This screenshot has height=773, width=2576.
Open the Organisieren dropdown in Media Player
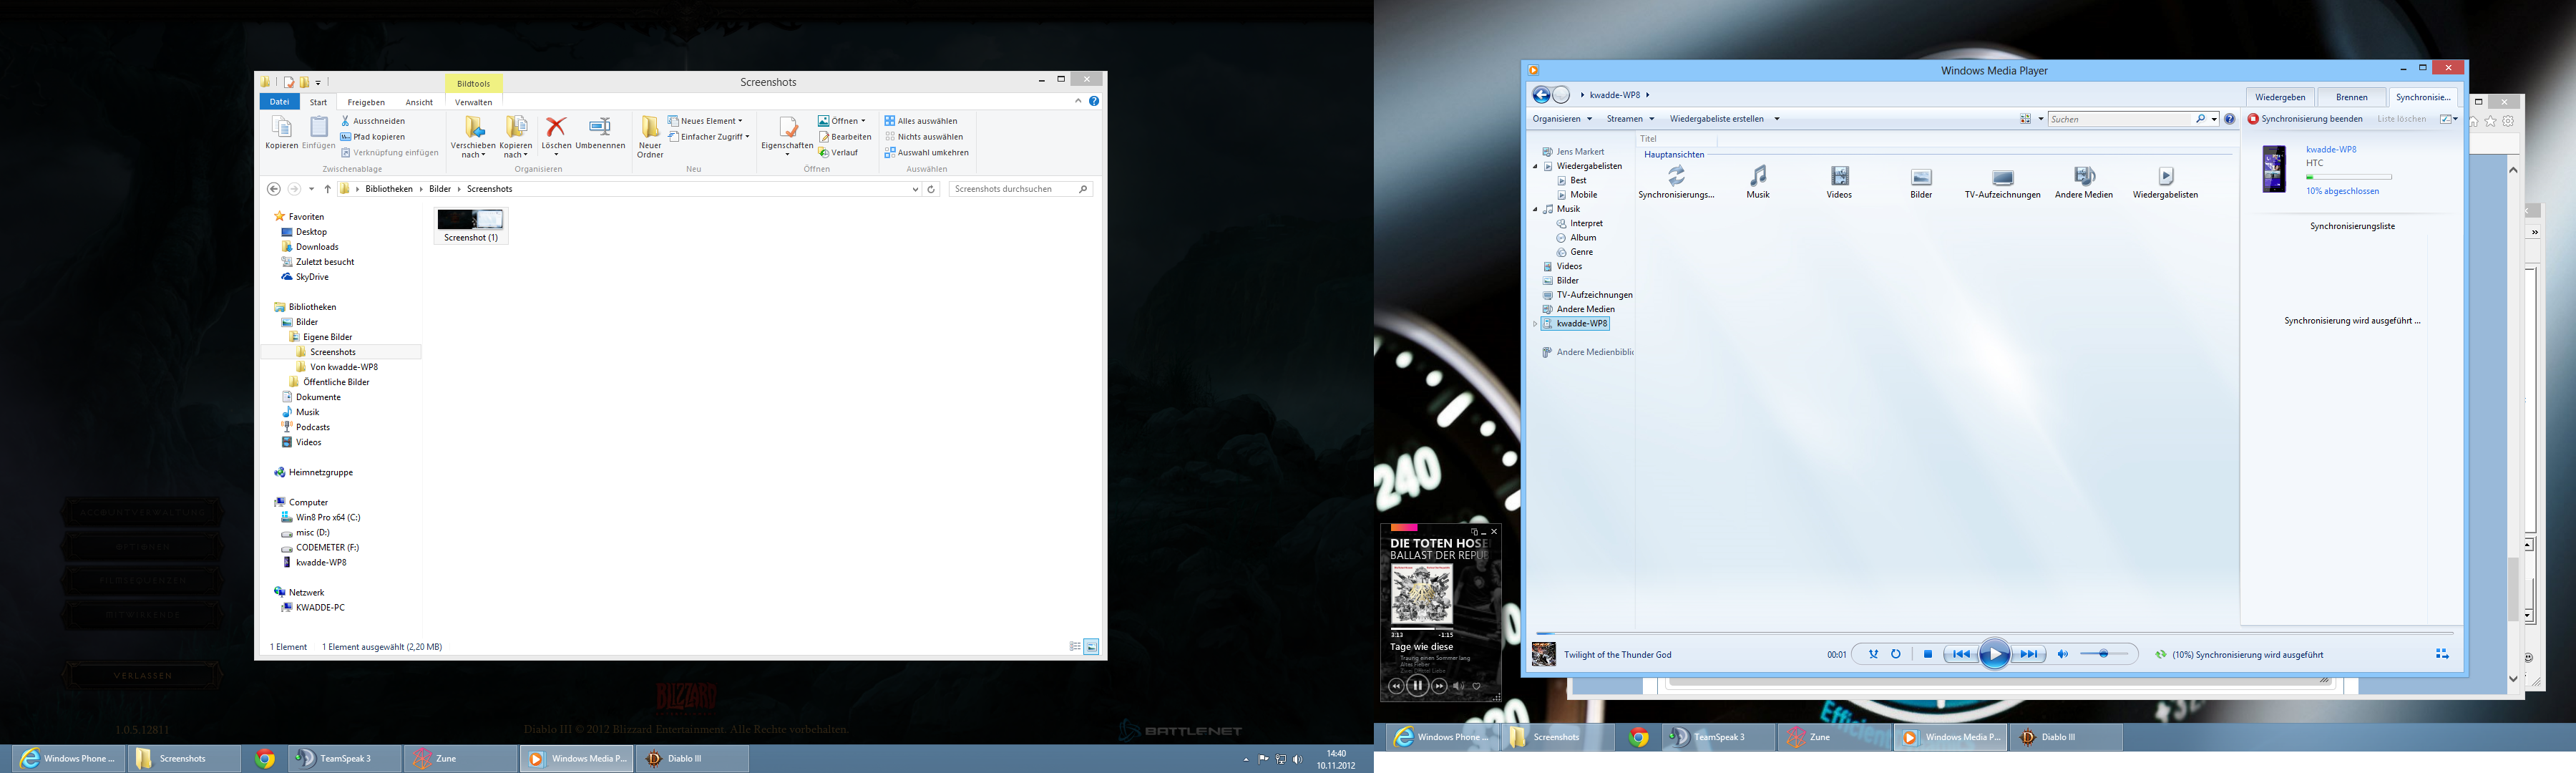click(1562, 119)
